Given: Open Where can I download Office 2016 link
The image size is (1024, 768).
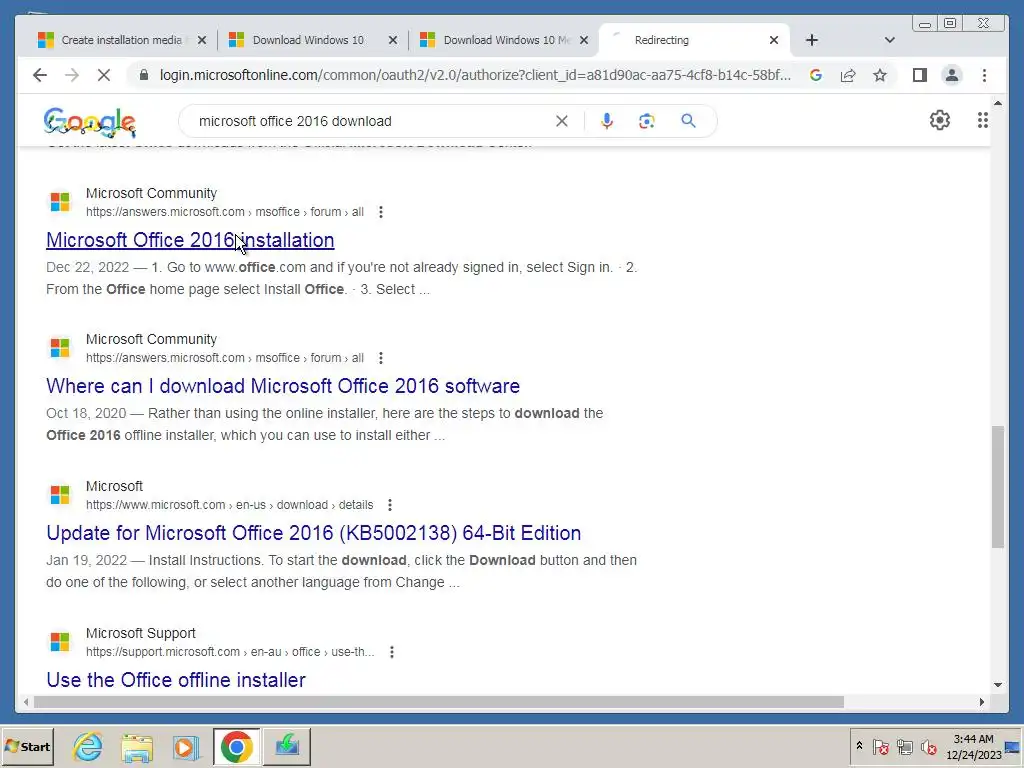Looking at the screenshot, I should (x=283, y=386).
